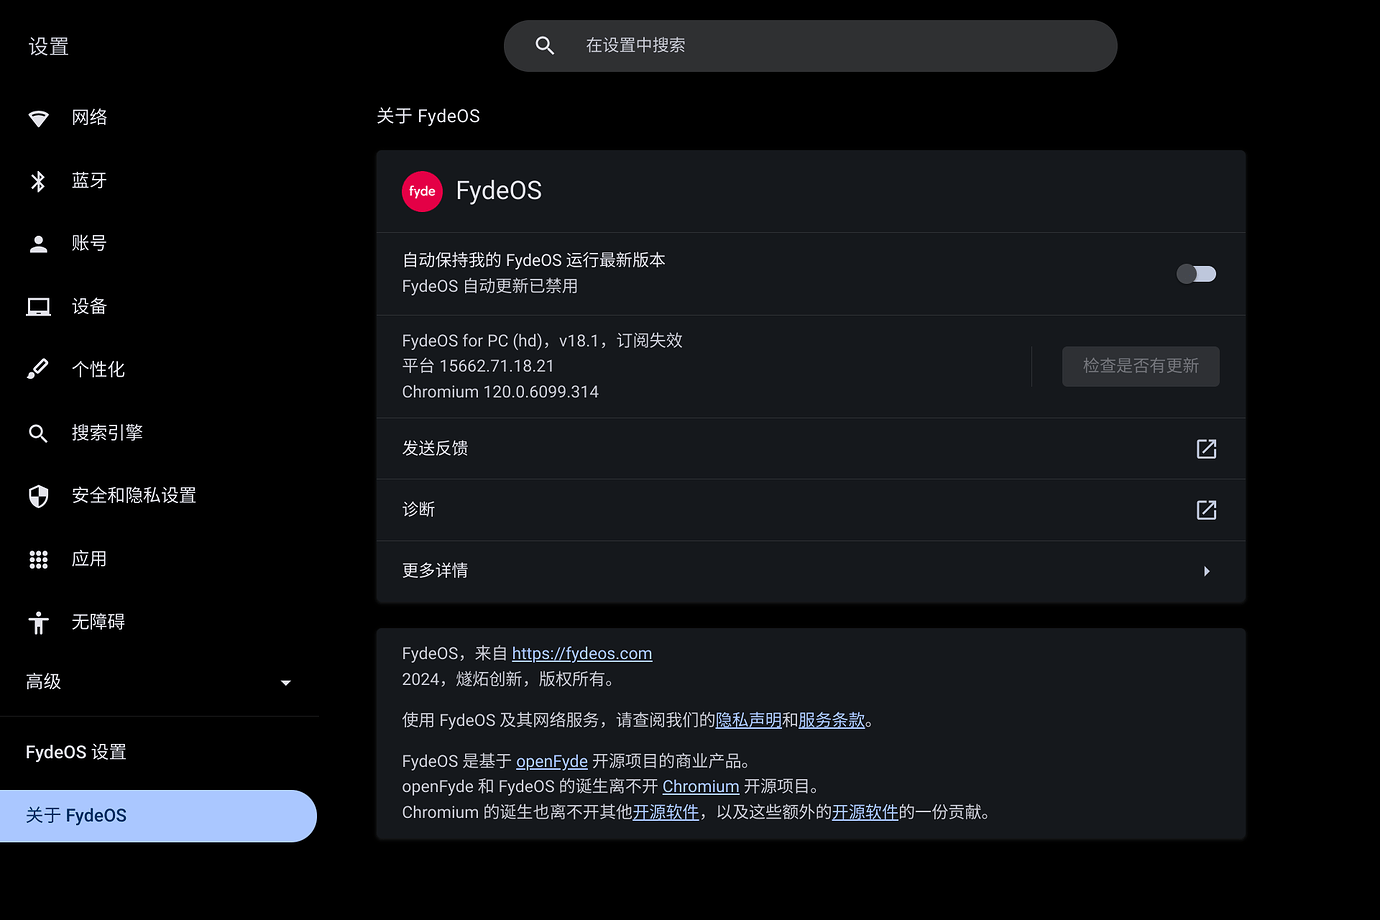The image size is (1380, 920).
Task: Click the 设备 laptop icon
Action: point(38,306)
